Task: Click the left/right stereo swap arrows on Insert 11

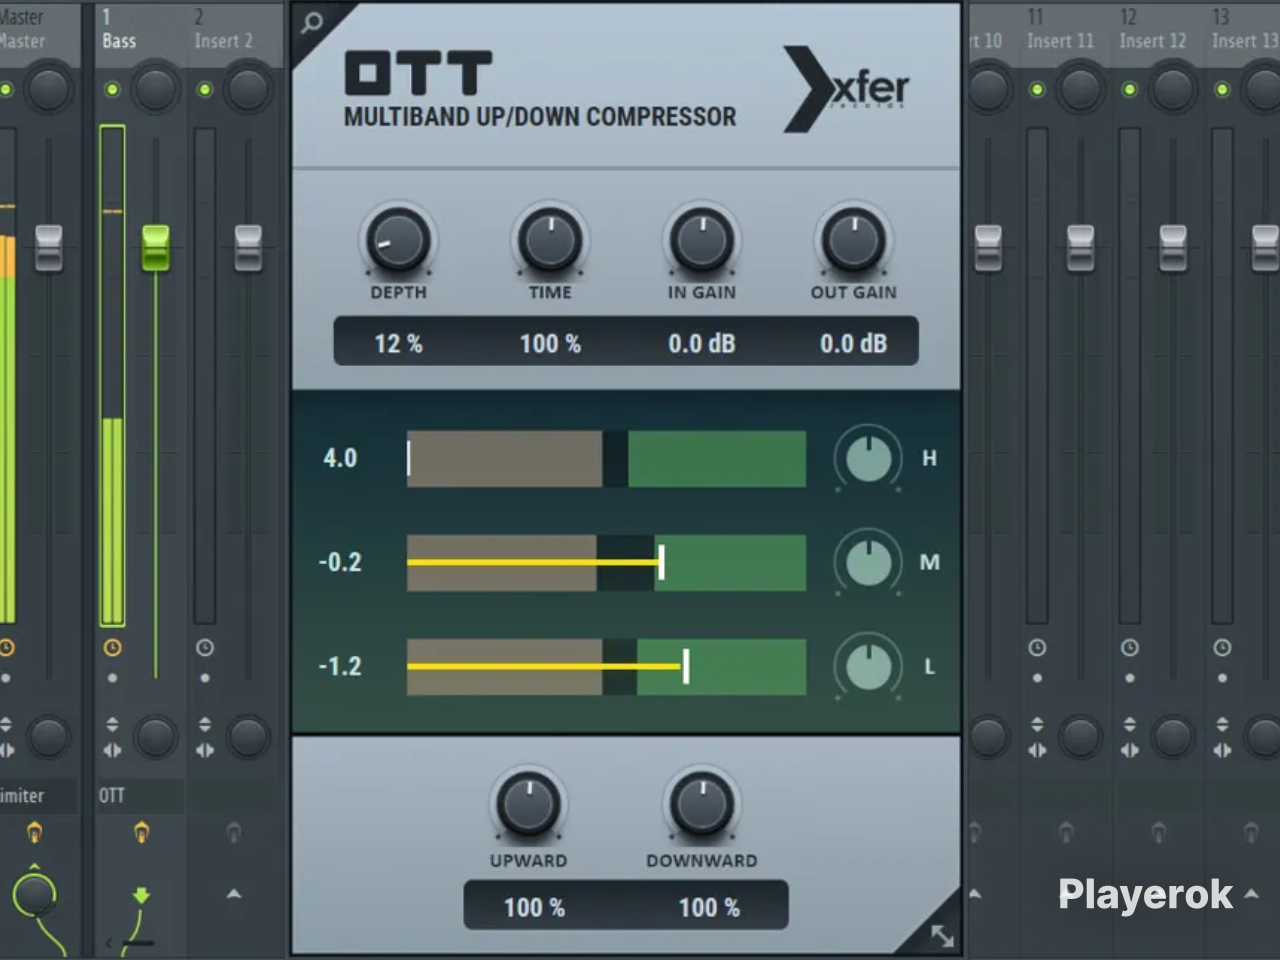Action: [1037, 750]
